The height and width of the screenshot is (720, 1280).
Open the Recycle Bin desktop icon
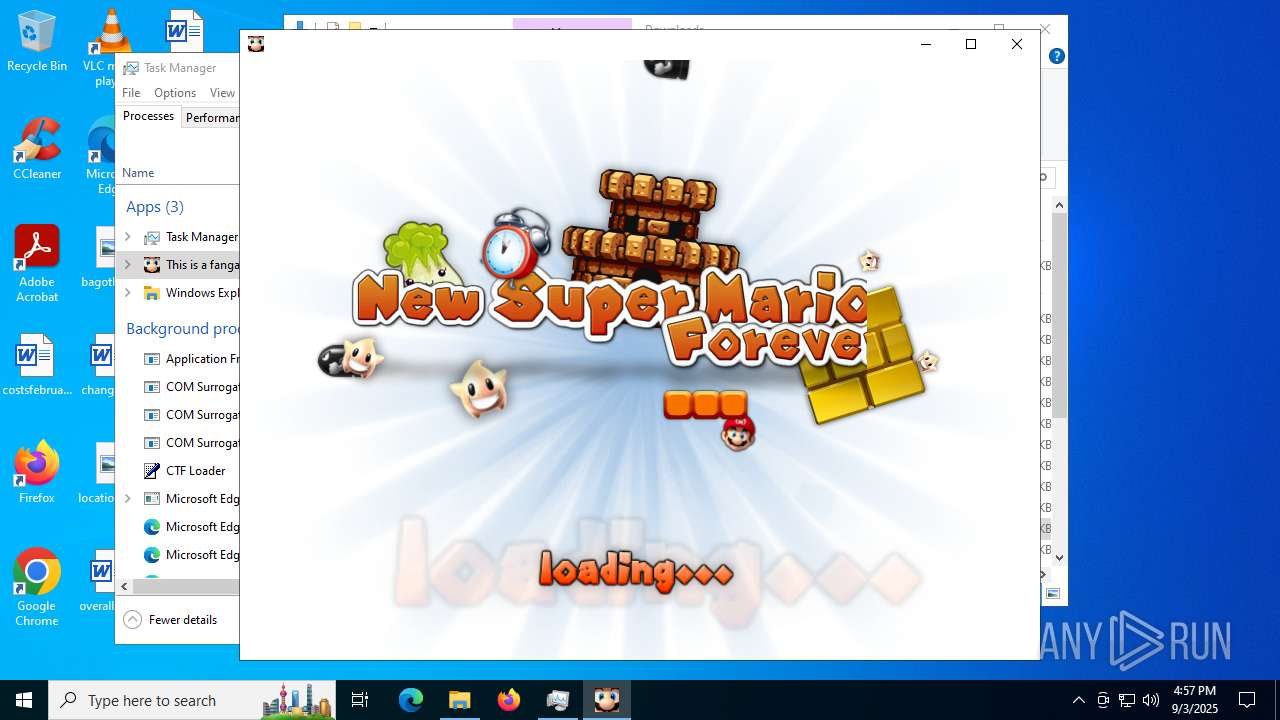[37, 42]
